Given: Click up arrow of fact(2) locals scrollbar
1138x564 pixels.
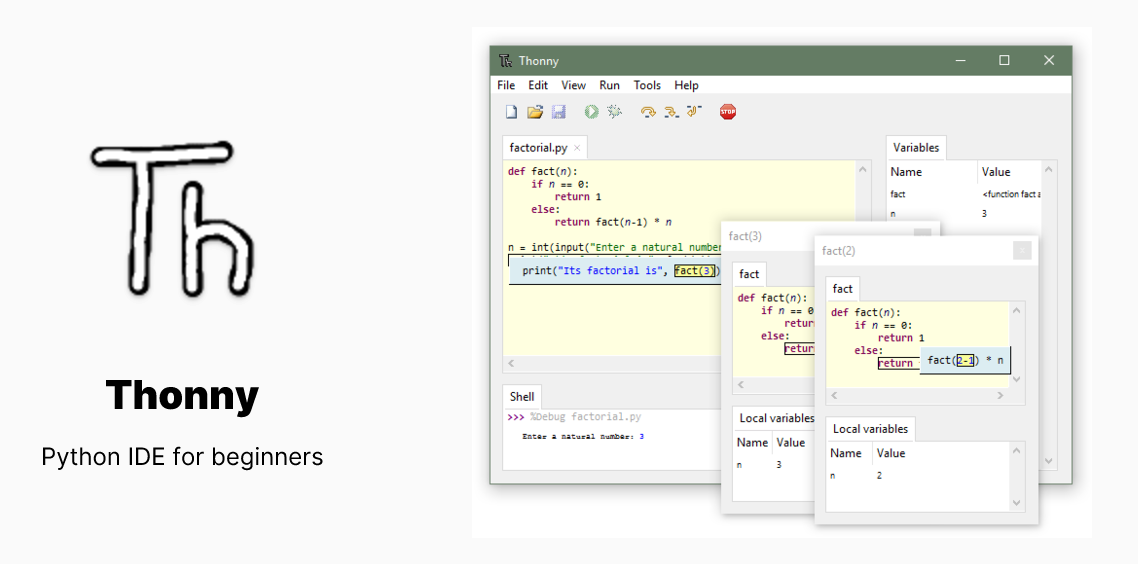Looking at the screenshot, I should [x=1016, y=451].
